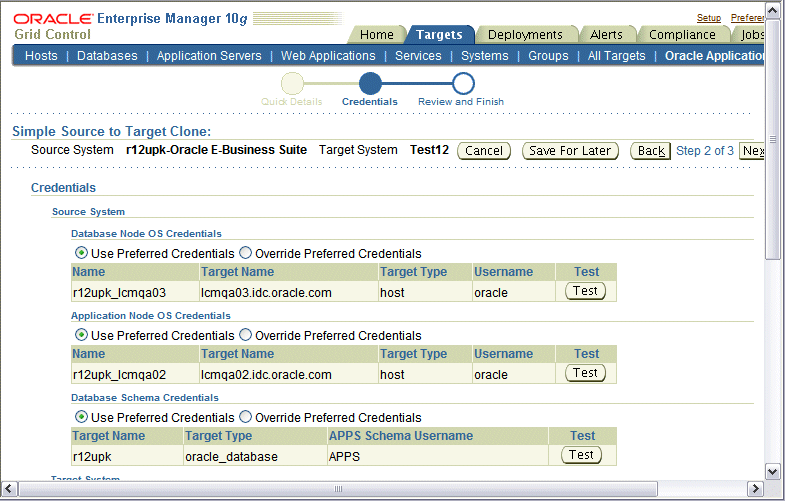Click the r12upk-Oracle E-Business Suite source name
Screen dimensions: 785x501
[216, 150]
